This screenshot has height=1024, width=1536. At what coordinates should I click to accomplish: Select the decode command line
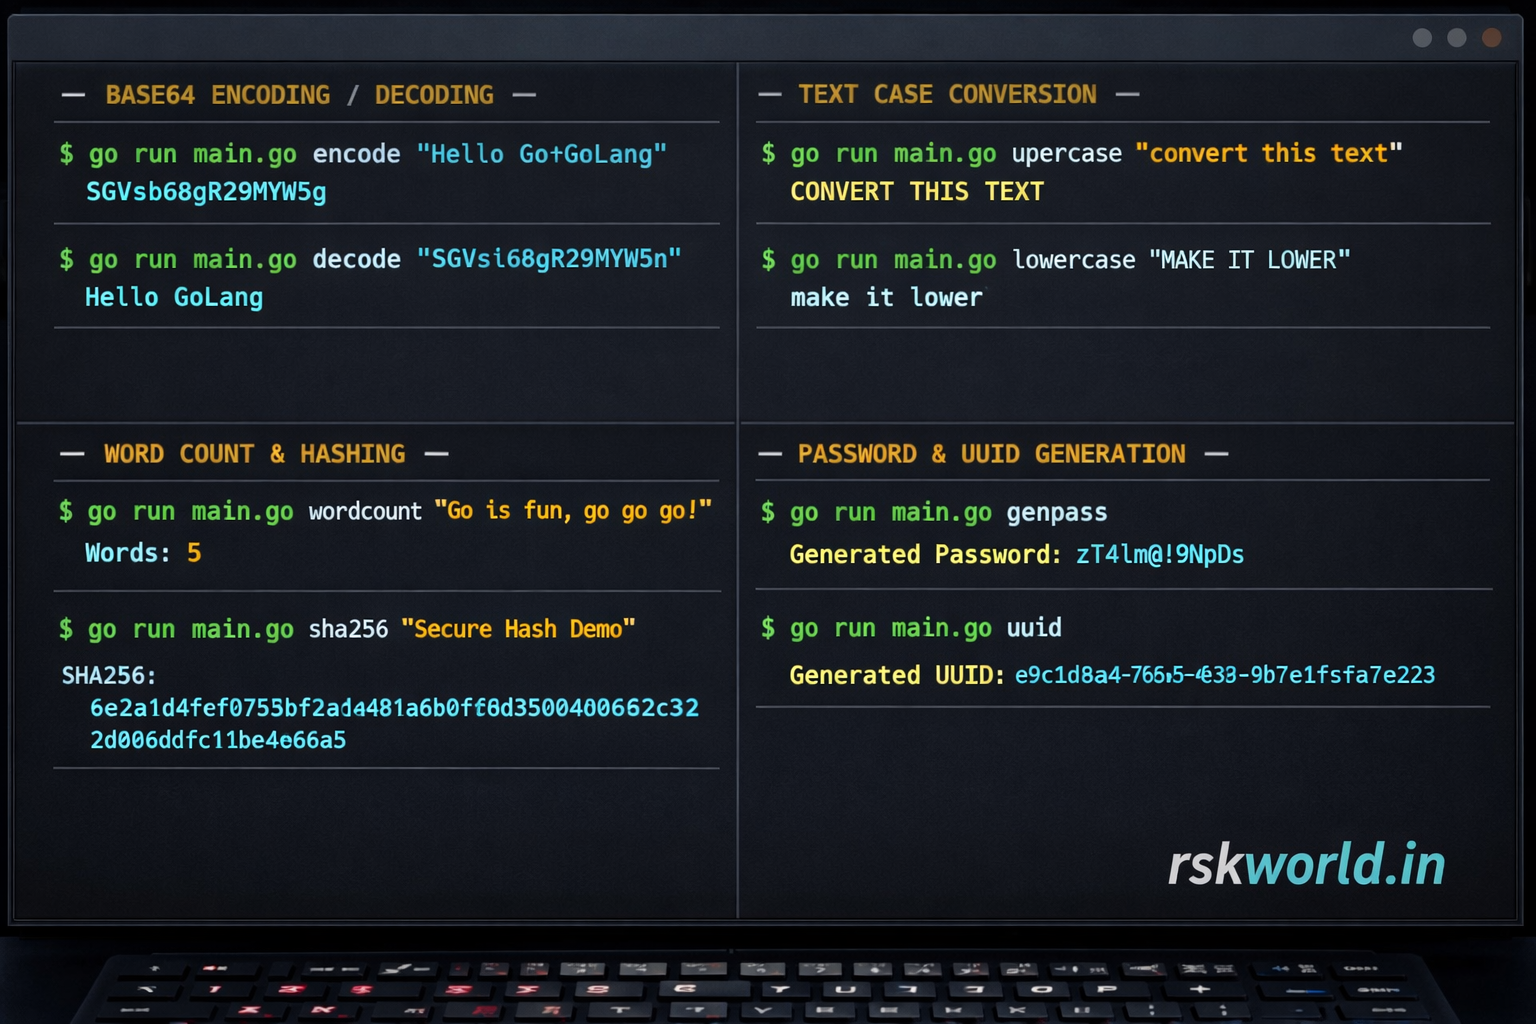pos(370,259)
